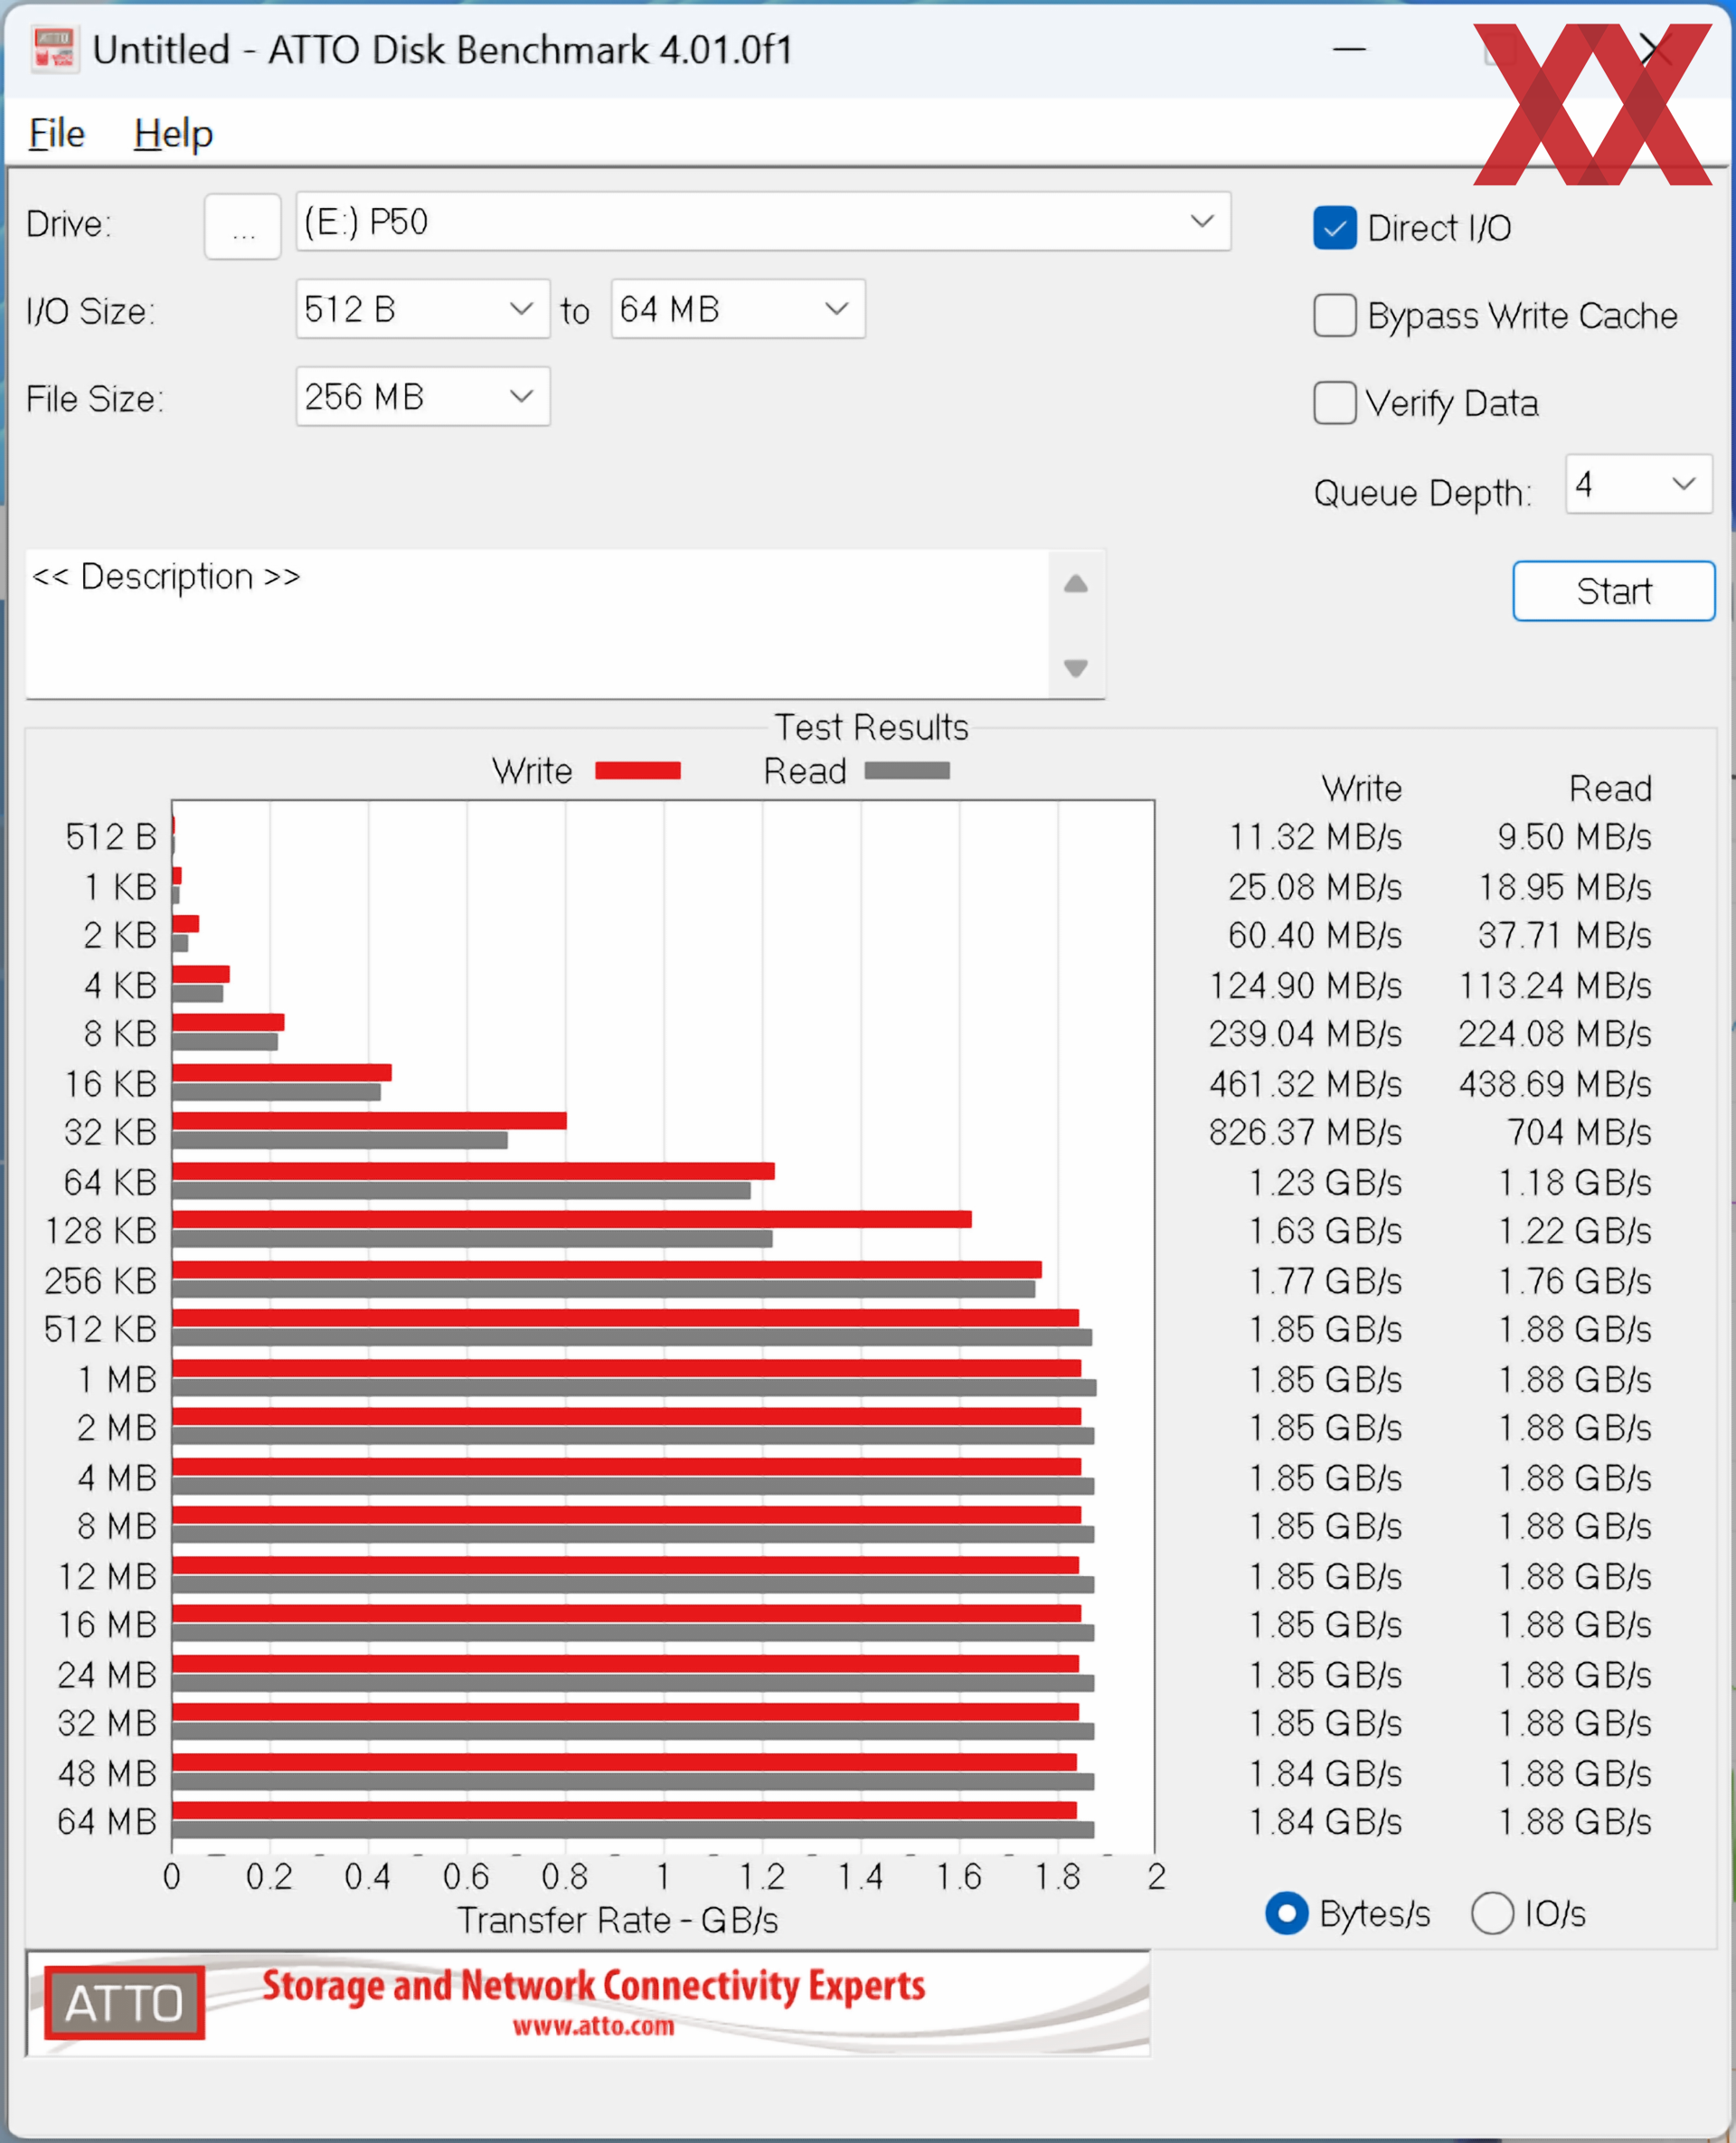Uncheck the Direct I/O checkbox

1334,228
